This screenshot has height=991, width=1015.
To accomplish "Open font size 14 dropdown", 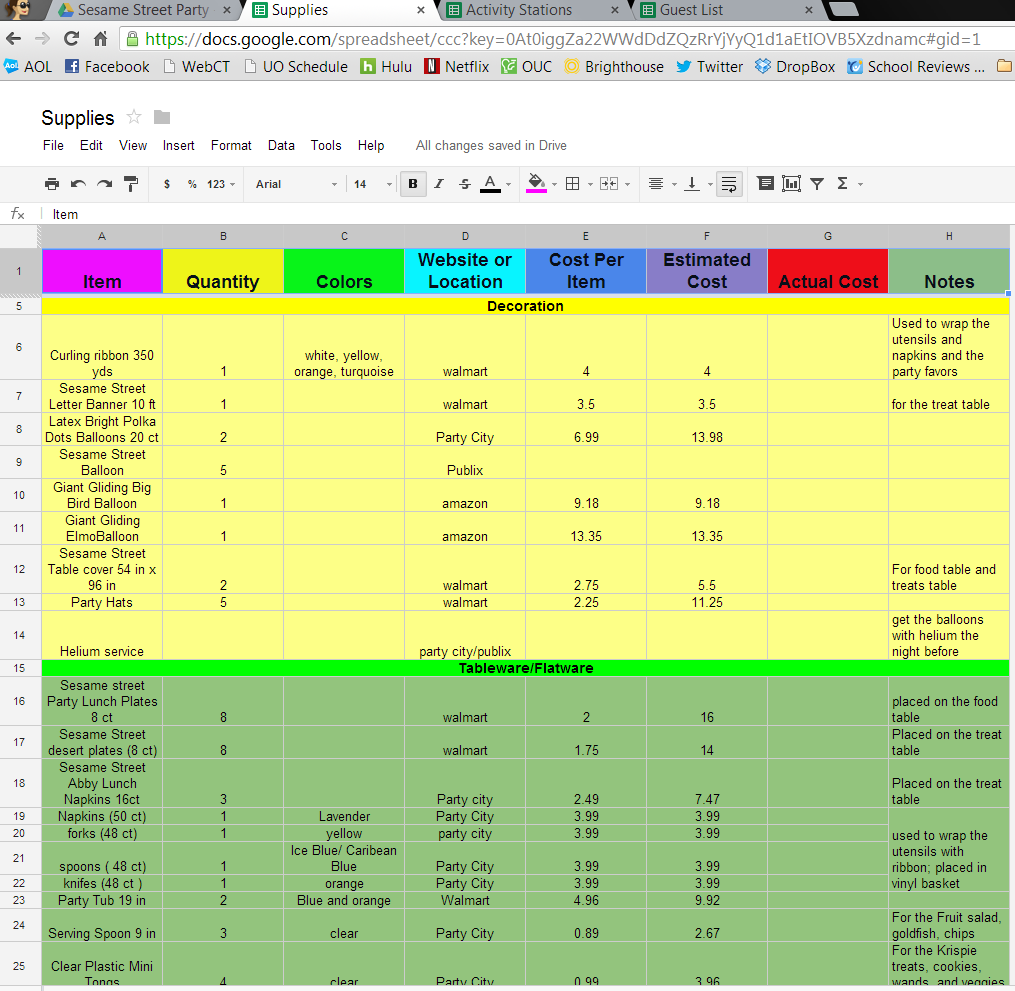I will (373, 184).
